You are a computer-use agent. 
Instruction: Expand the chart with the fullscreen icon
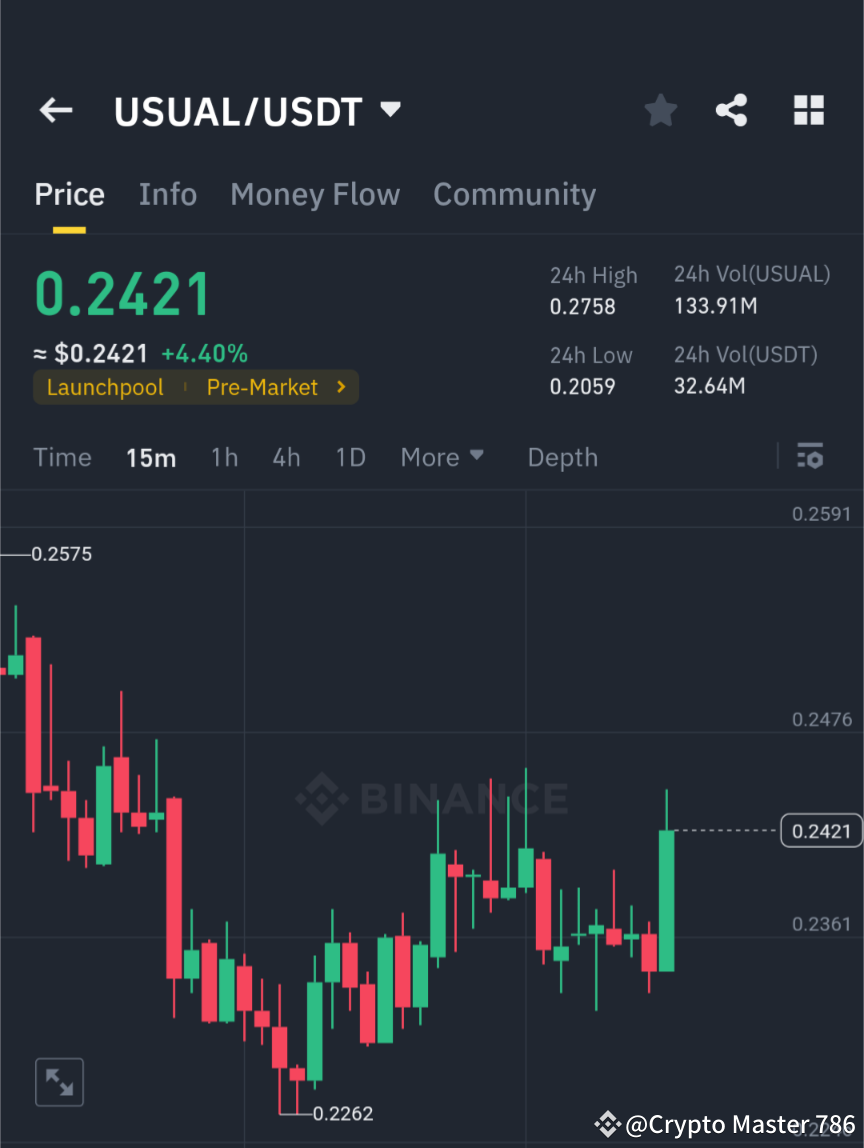point(59,1081)
